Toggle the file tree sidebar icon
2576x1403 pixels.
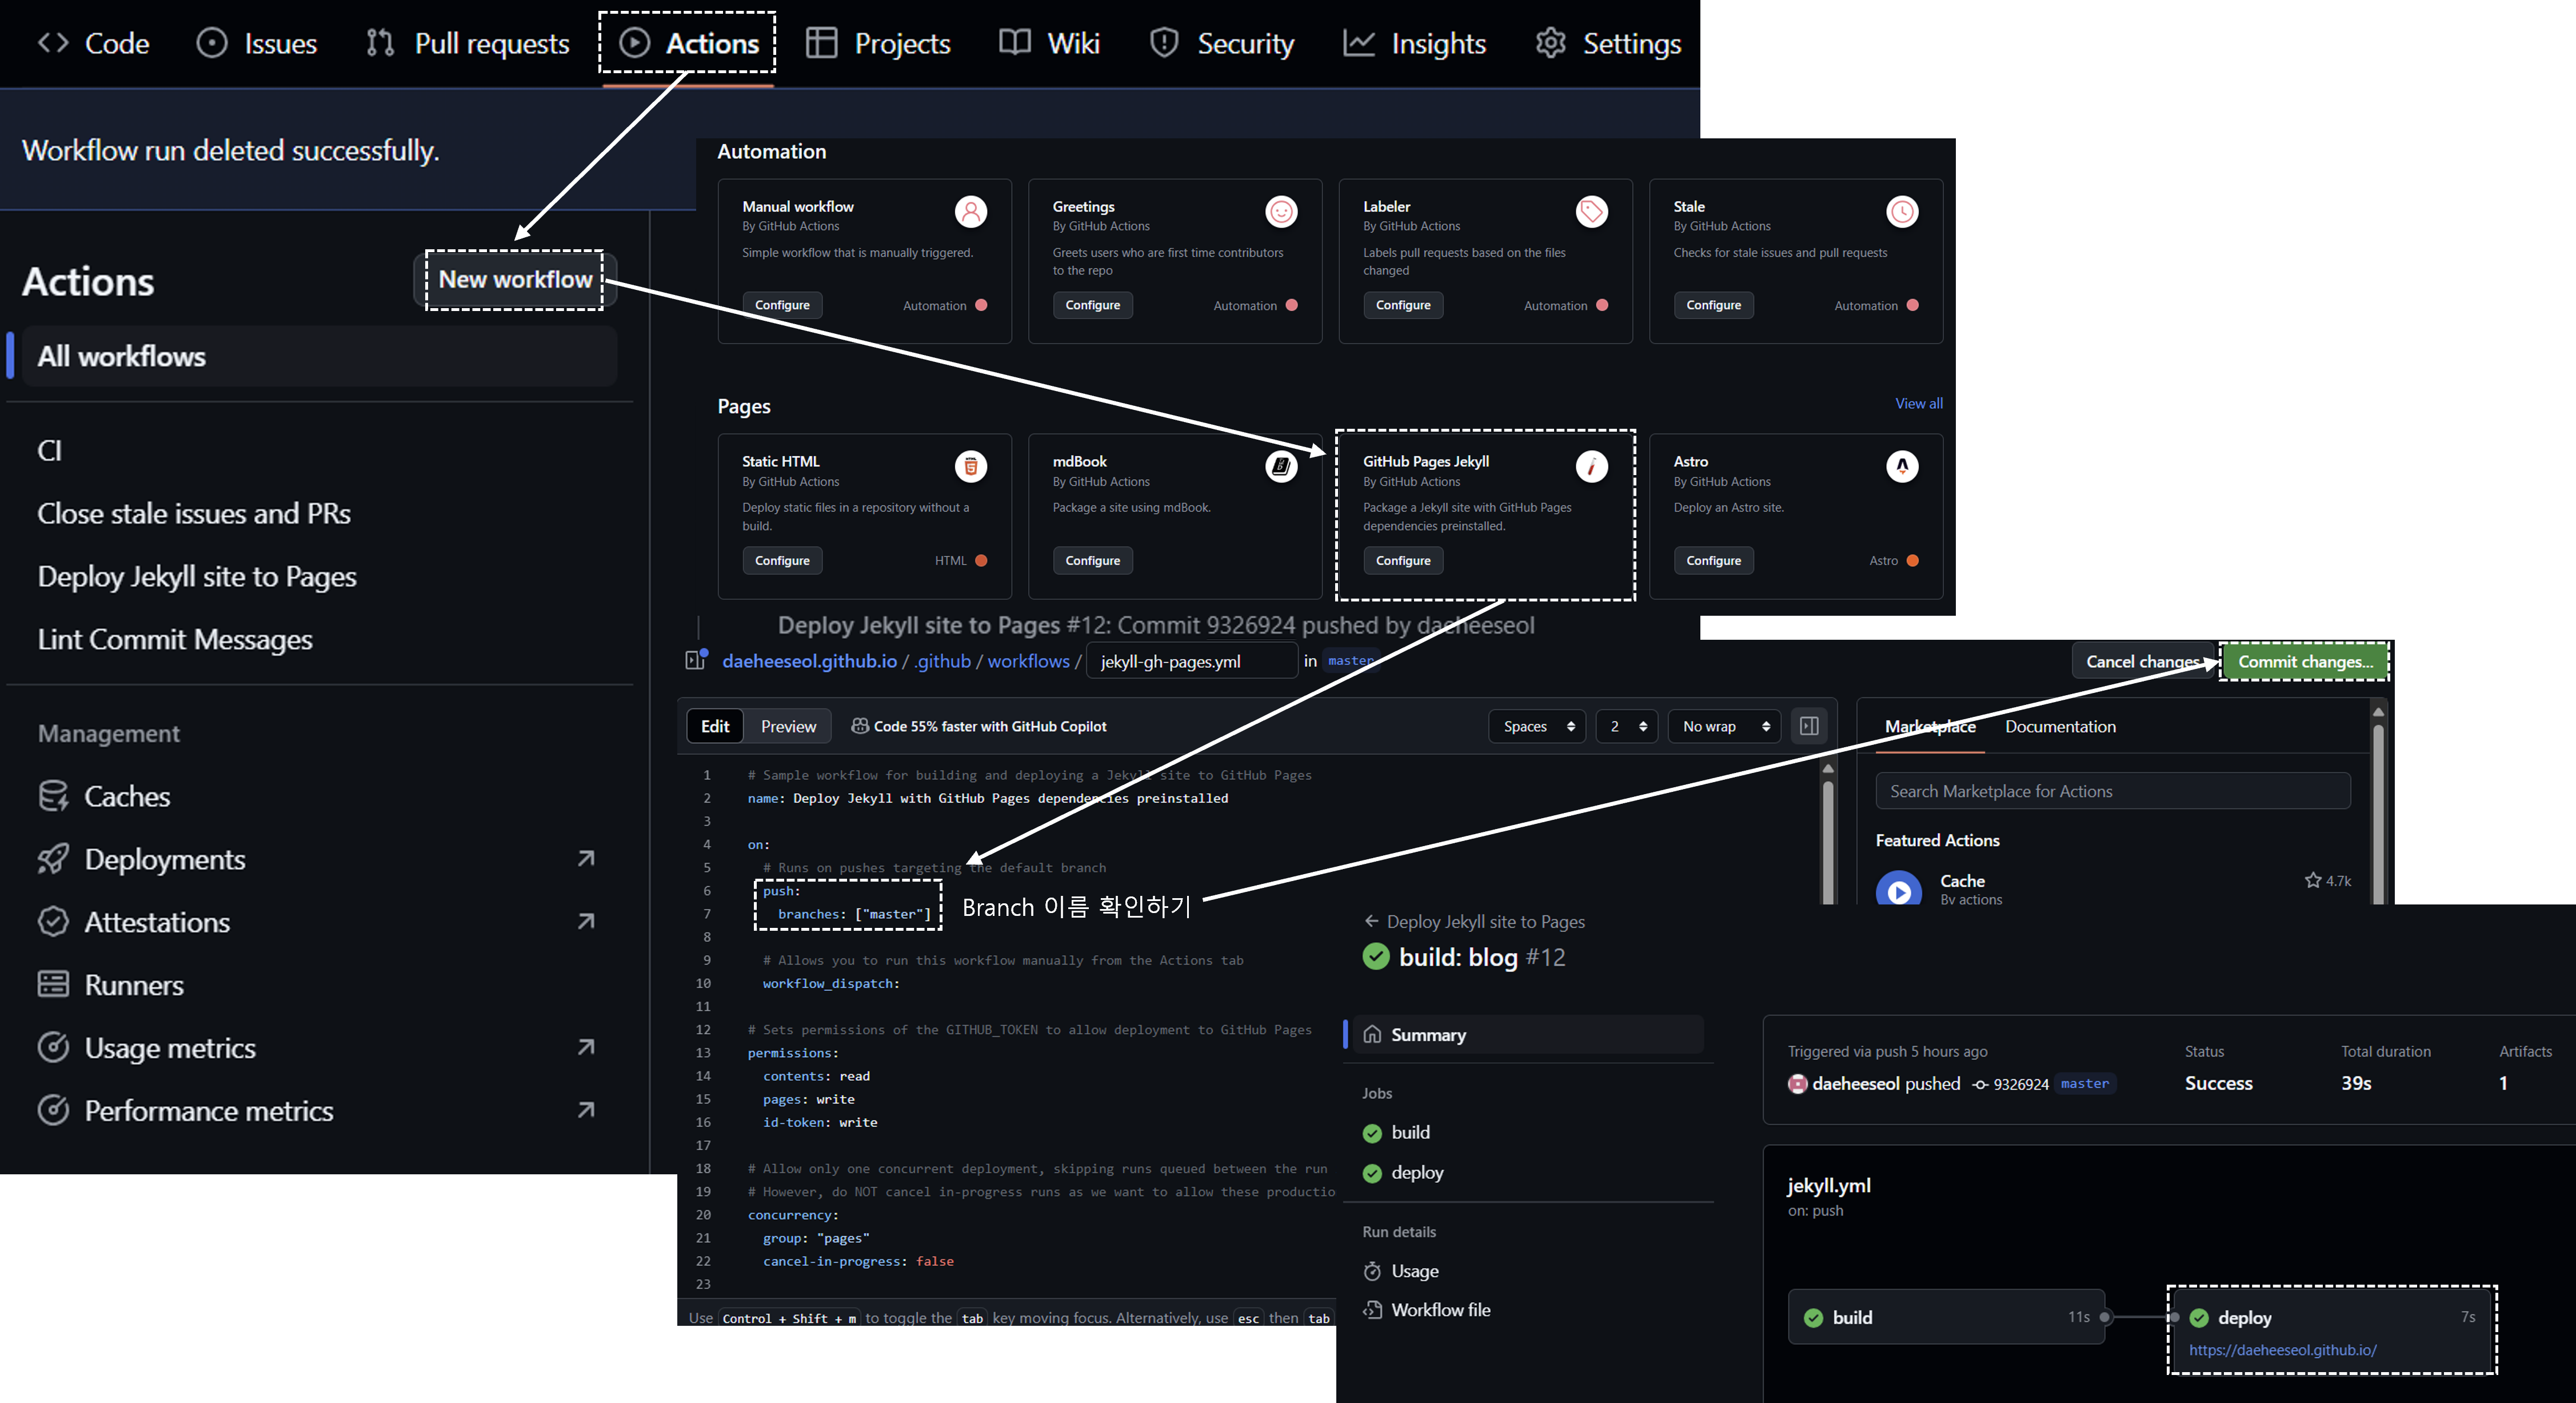[696, 660]
